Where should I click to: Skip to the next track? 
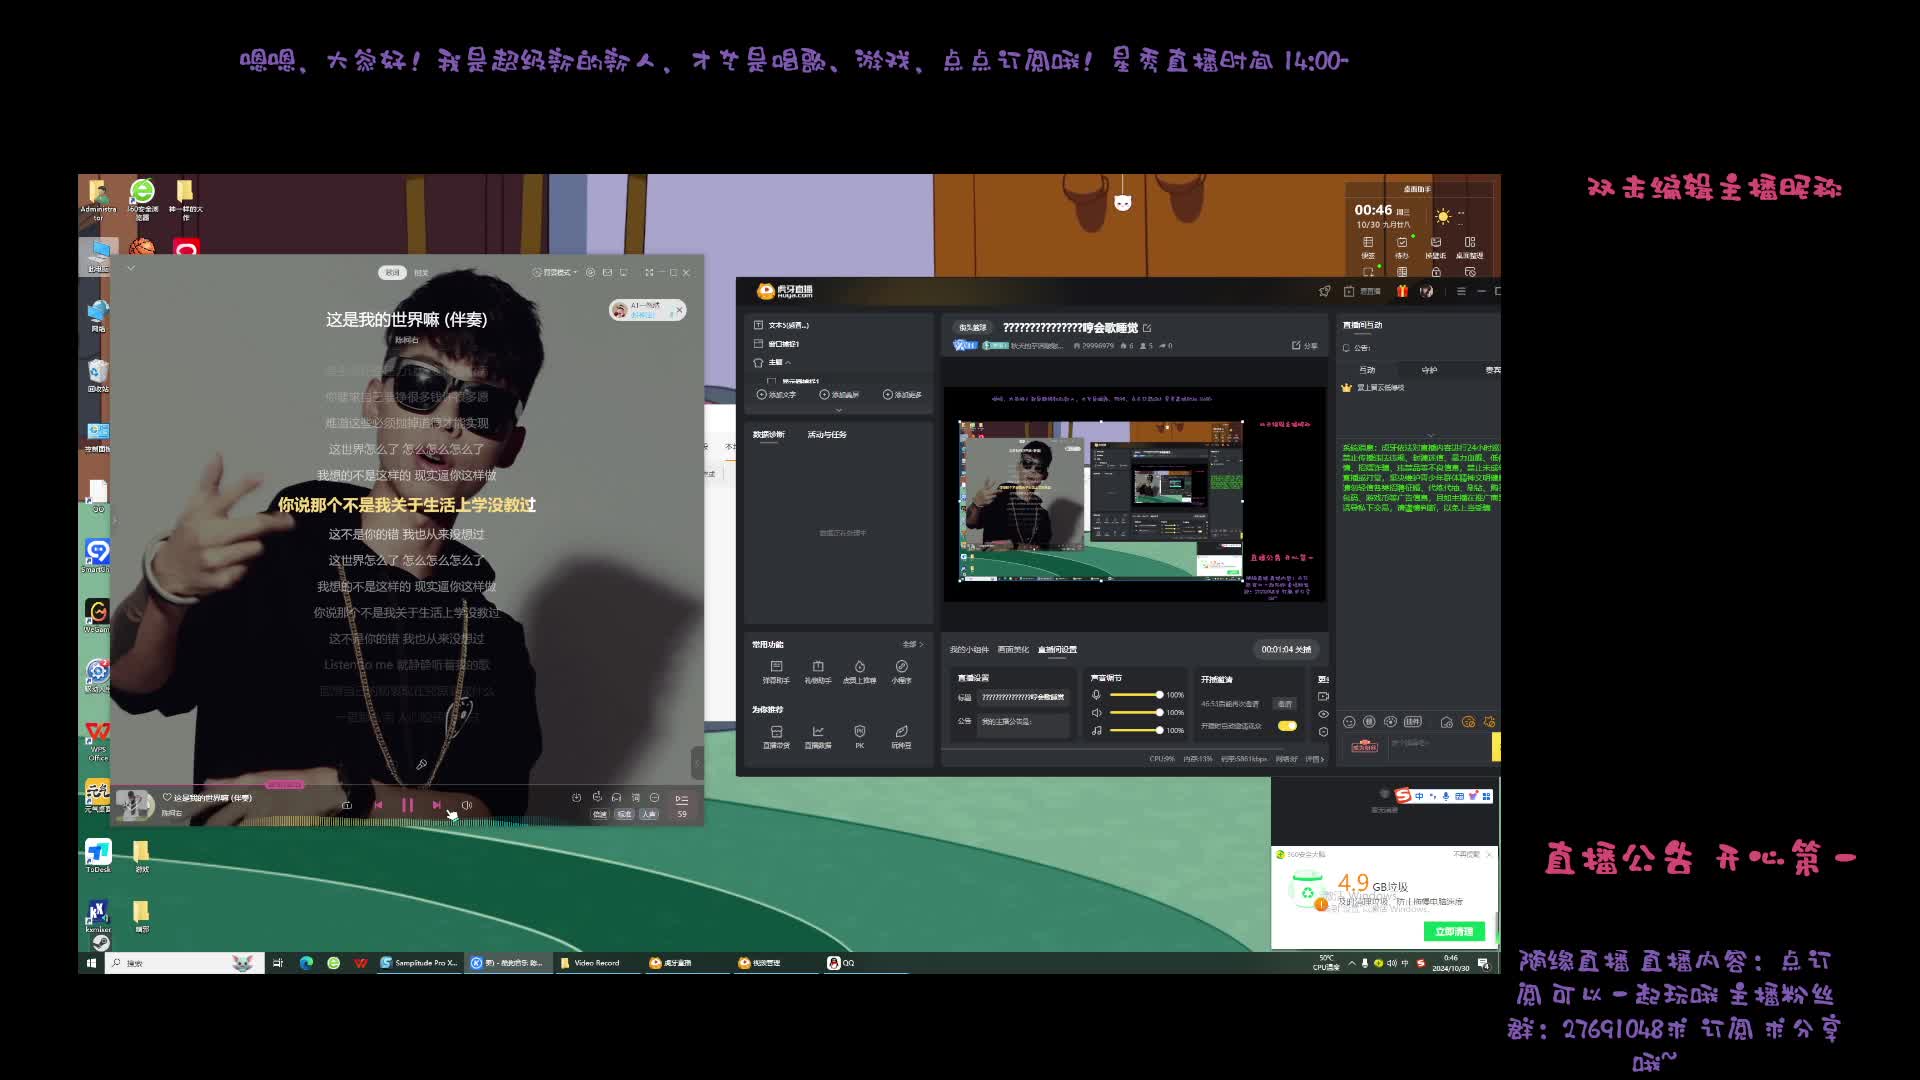[x=436, y=805]
